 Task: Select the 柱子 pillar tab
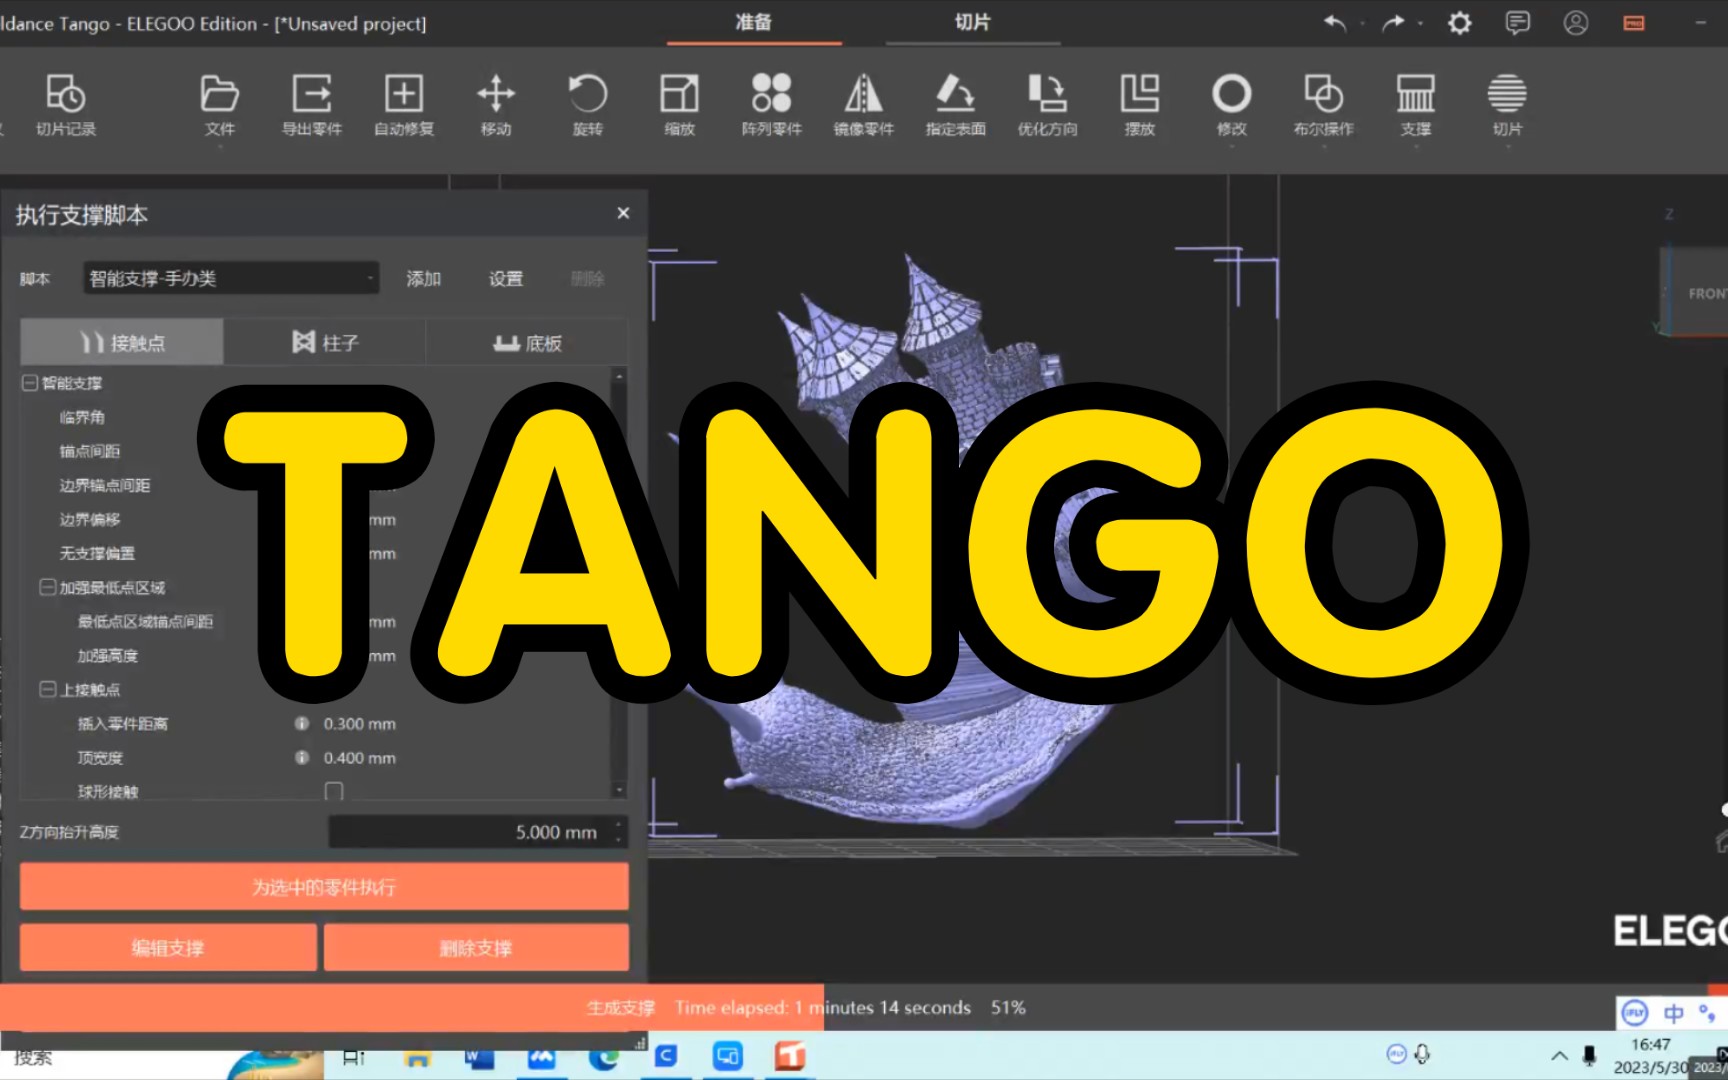pos(325,343)
